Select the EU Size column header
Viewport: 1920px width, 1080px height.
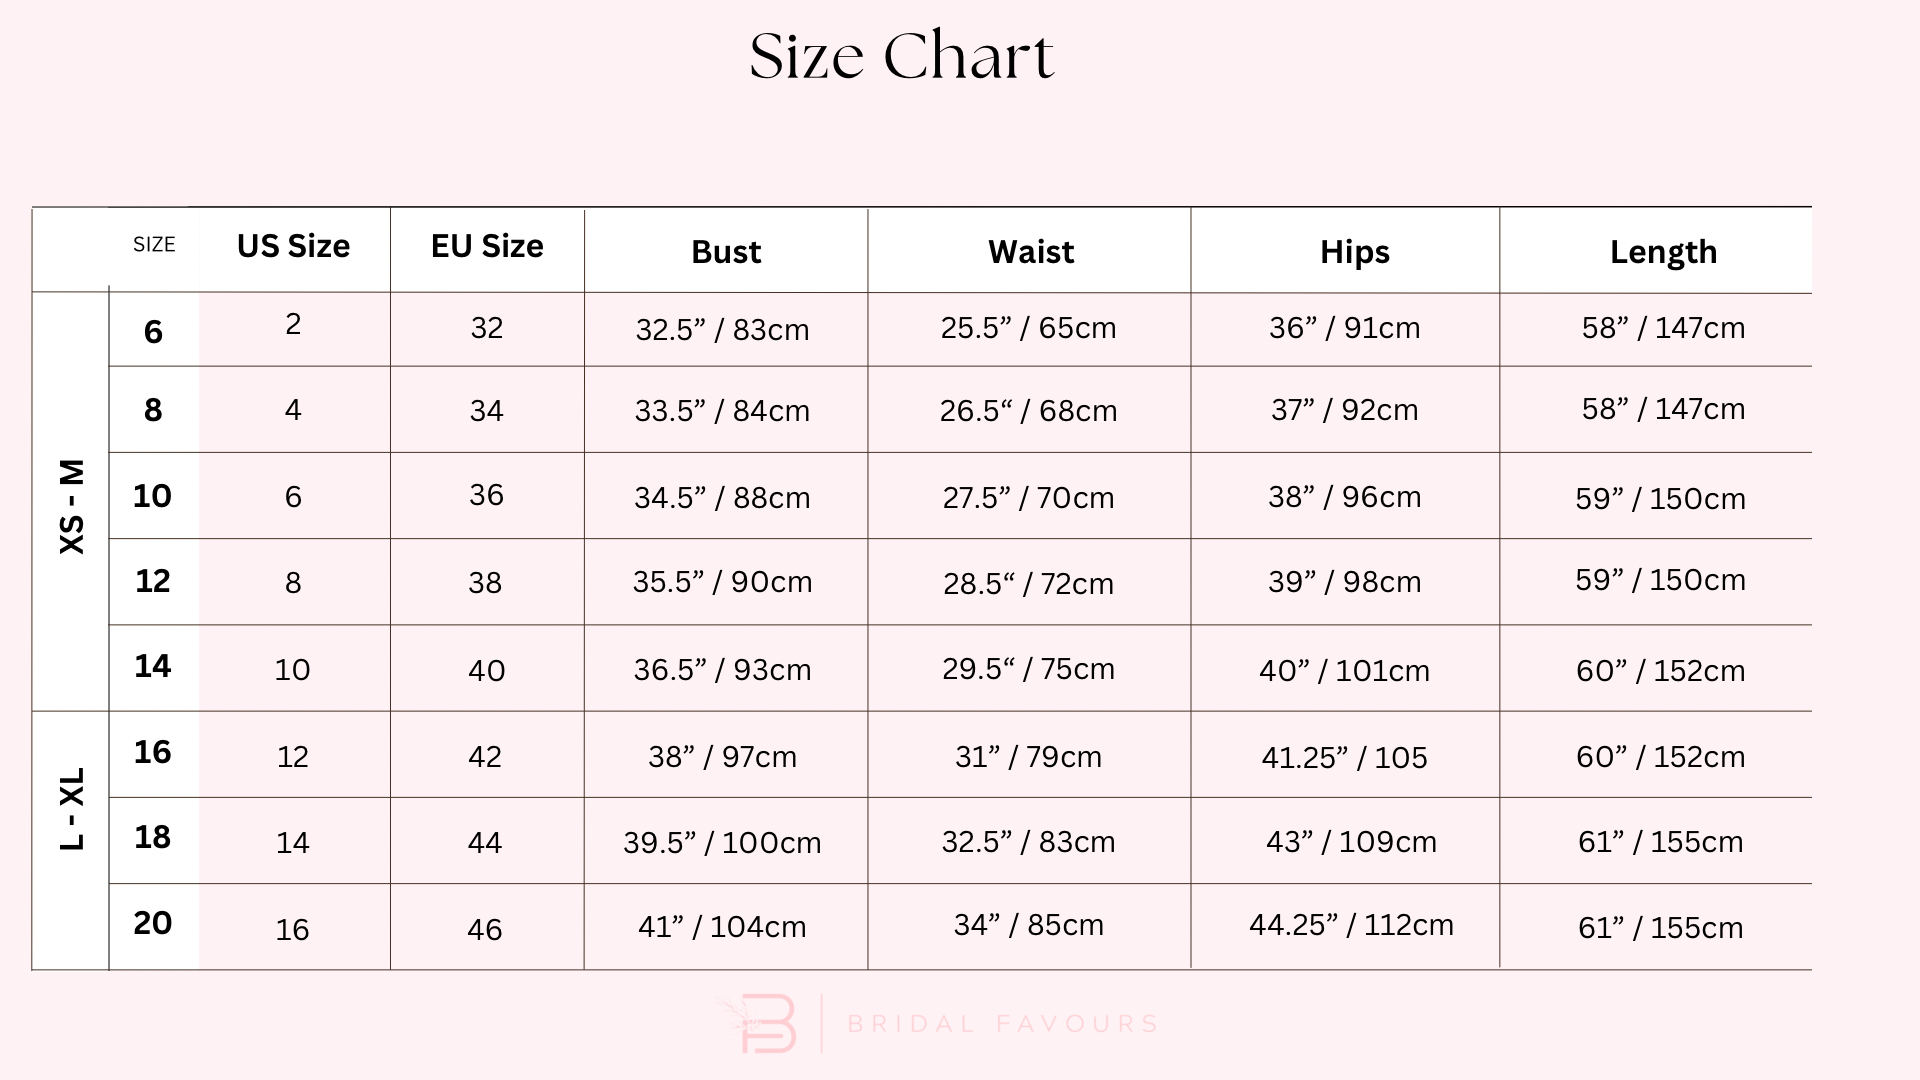click(x=487, y=246)
